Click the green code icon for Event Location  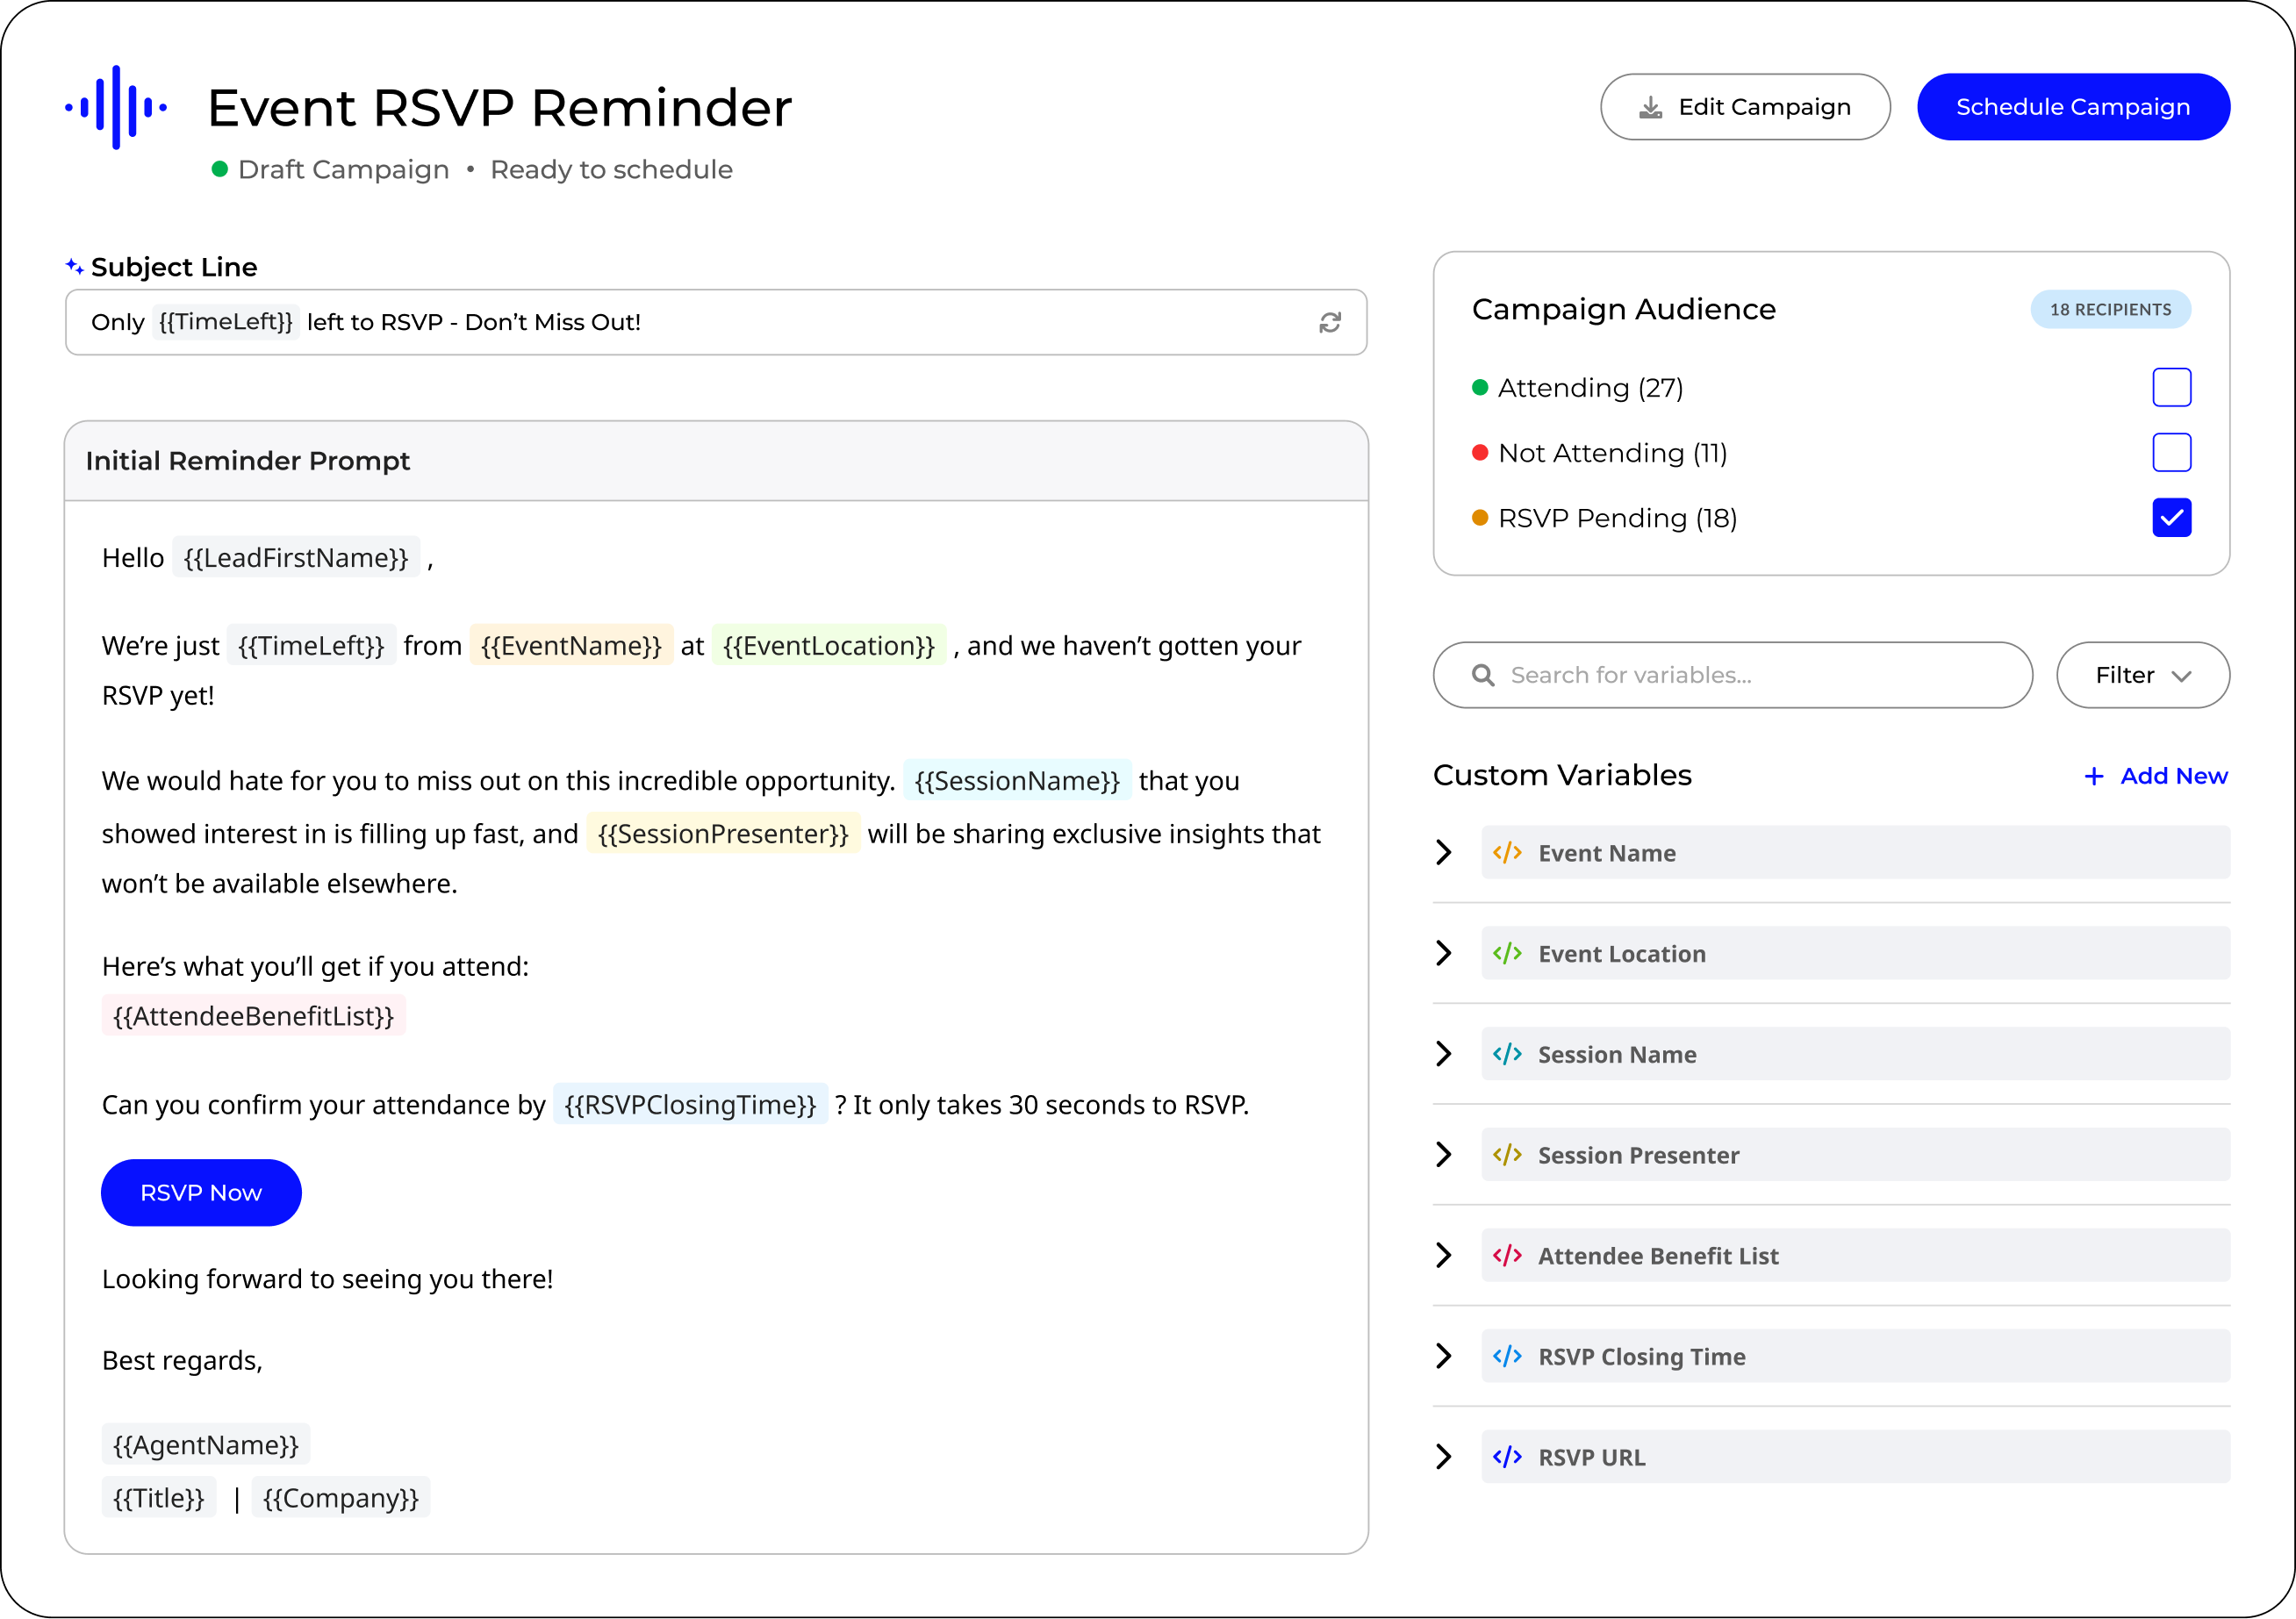point(1507,953)
